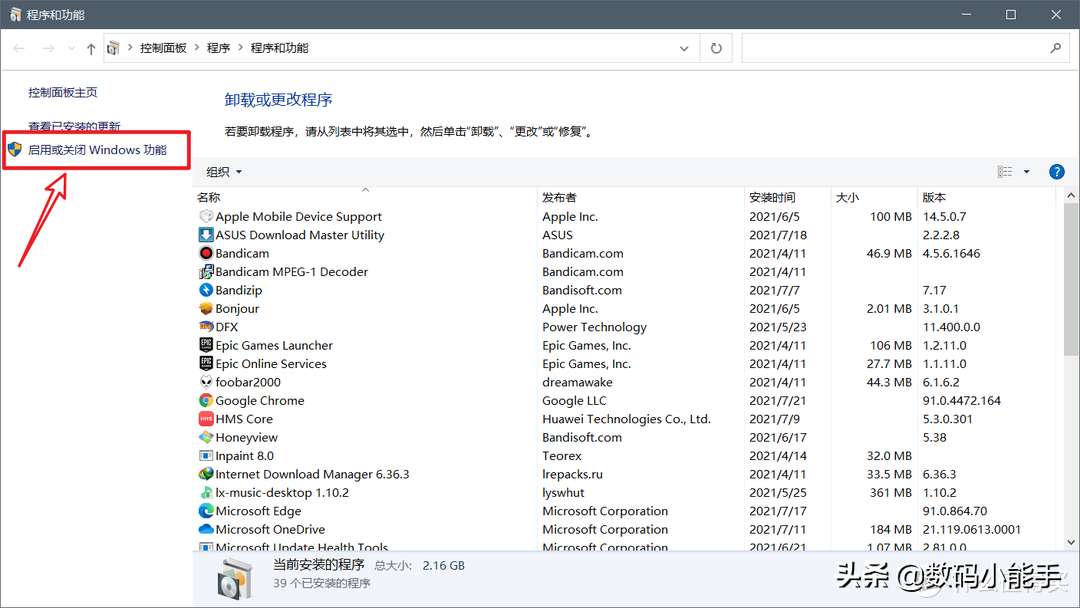Open the 控制面板主页 link
Viewport: 1080px width, 608px height.
(x=63, y=92)
